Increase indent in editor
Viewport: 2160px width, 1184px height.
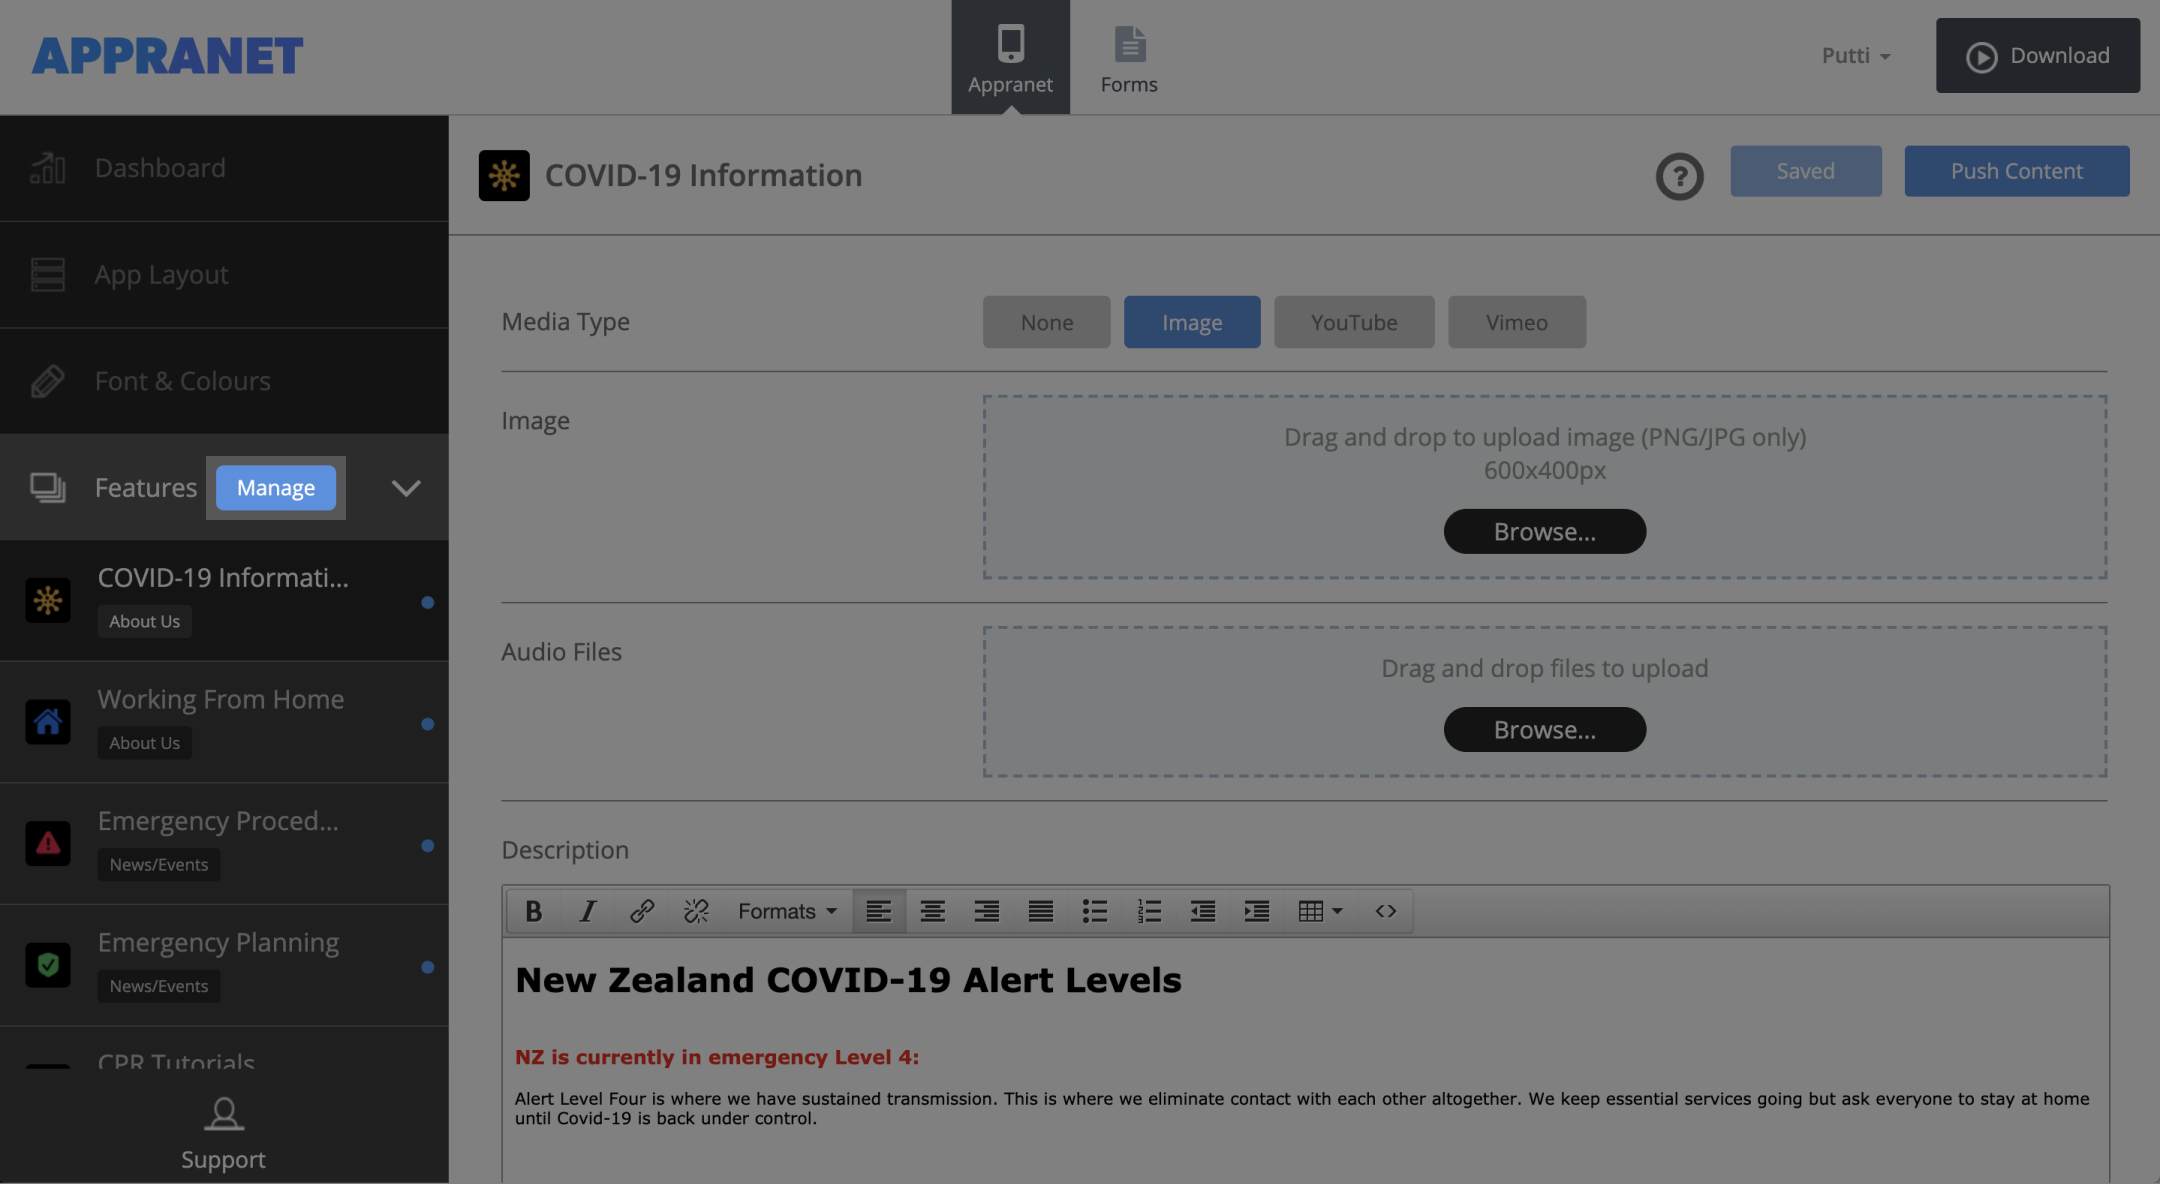(1257, 911)
